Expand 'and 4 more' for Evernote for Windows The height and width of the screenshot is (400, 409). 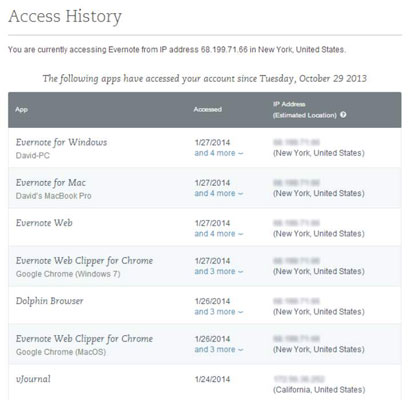coord(219,153)
